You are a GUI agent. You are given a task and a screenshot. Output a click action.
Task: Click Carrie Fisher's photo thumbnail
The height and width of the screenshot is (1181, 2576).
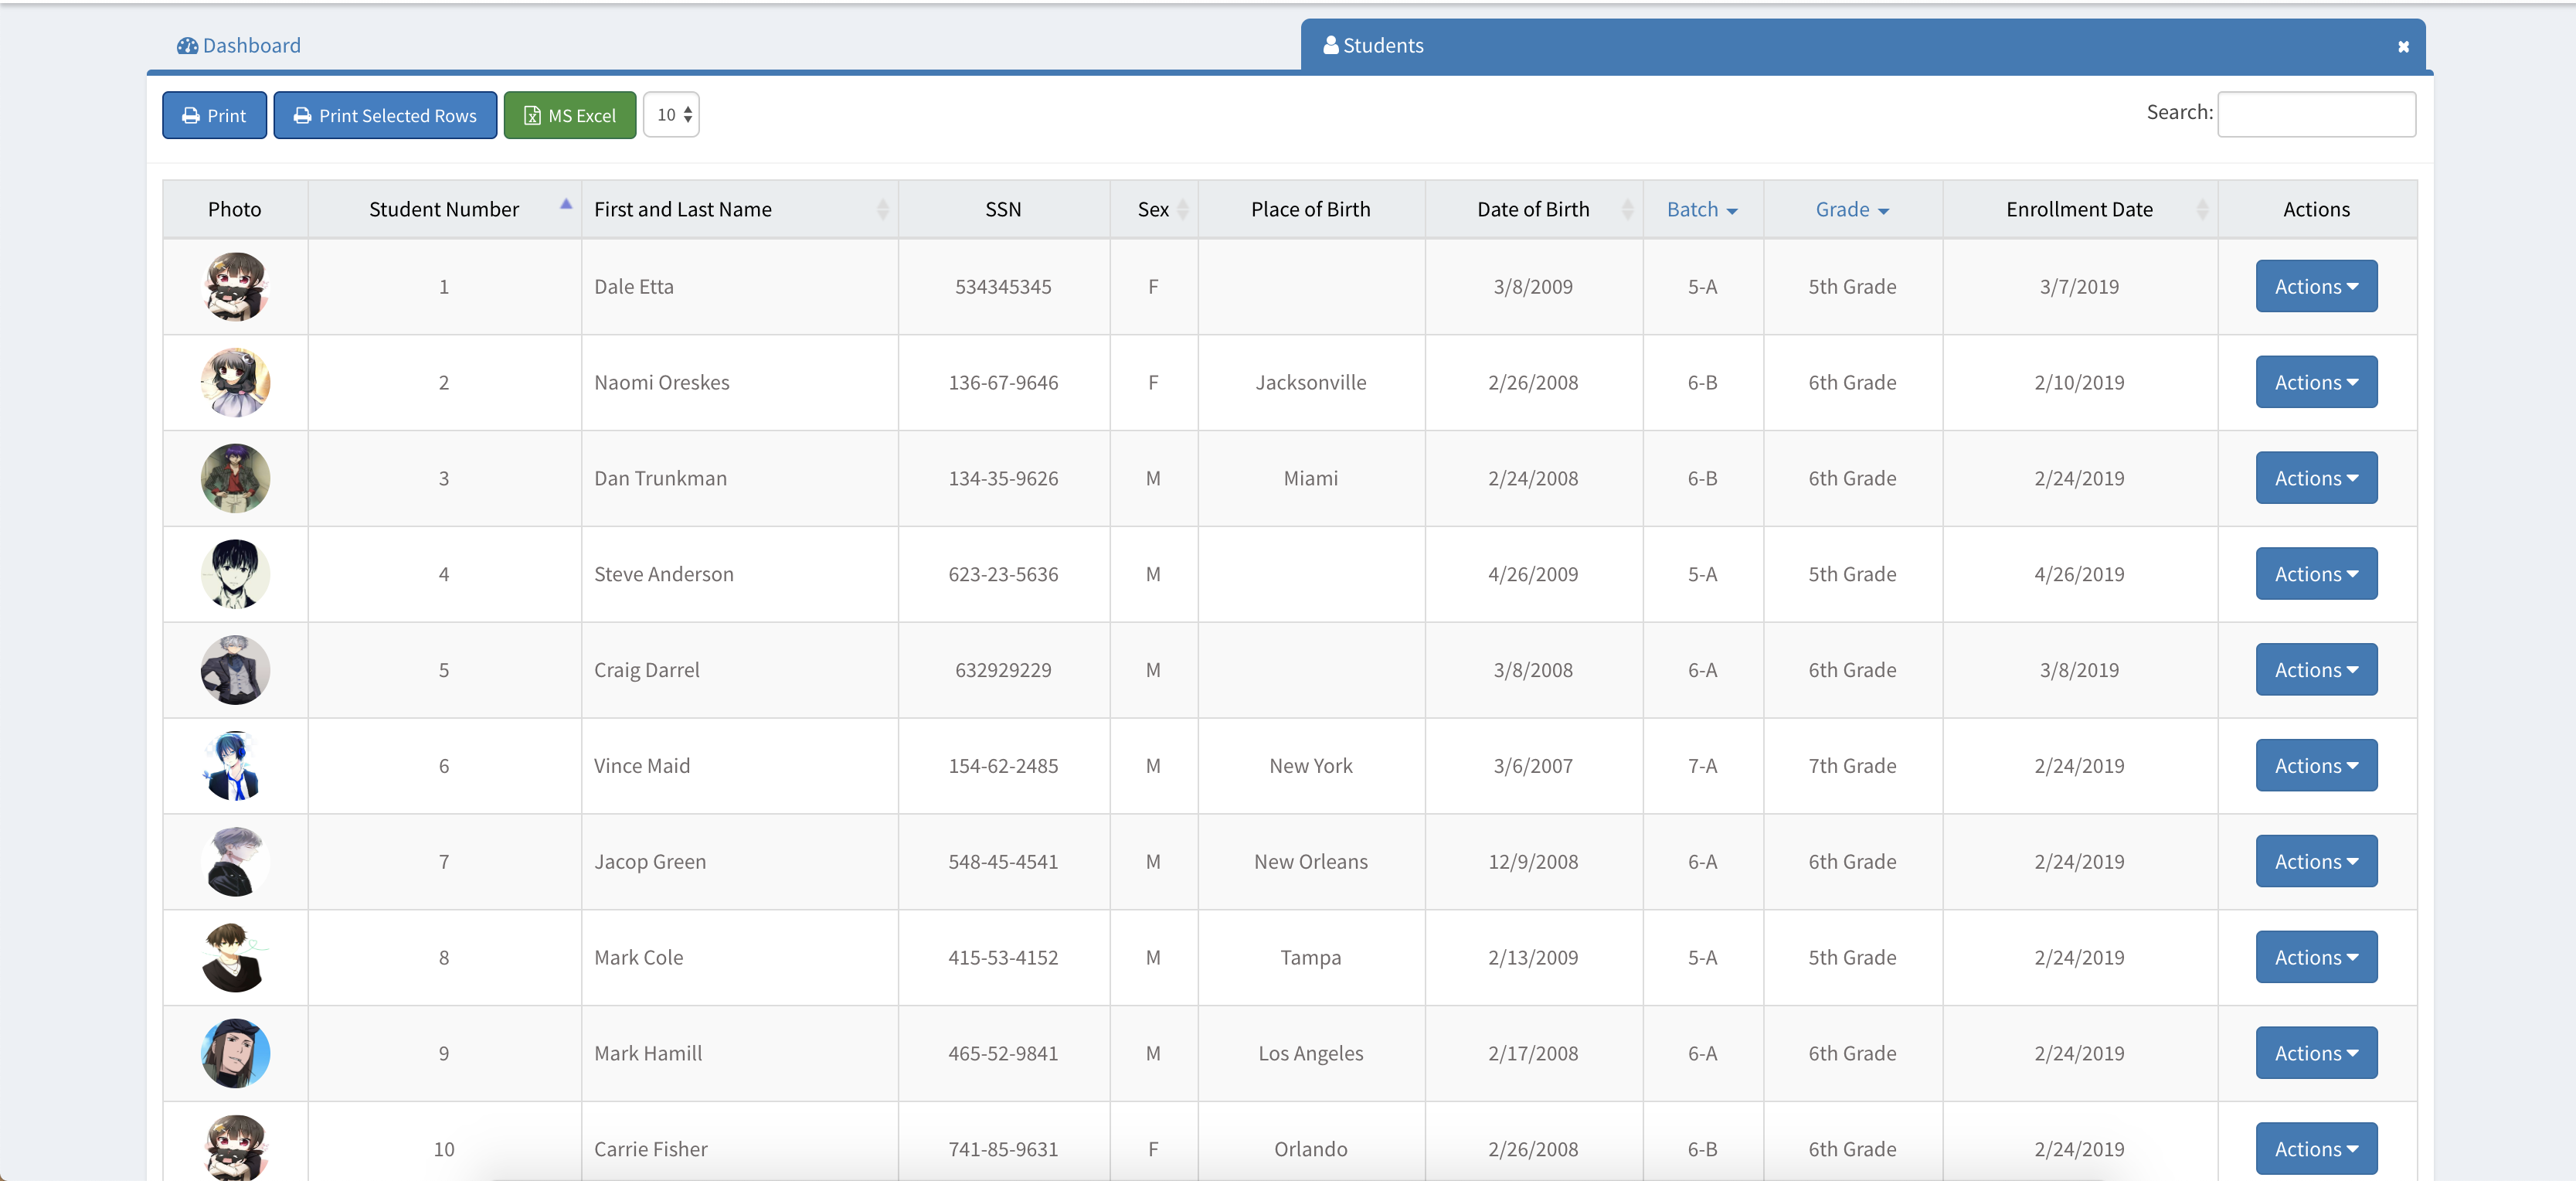point(235,1148)
